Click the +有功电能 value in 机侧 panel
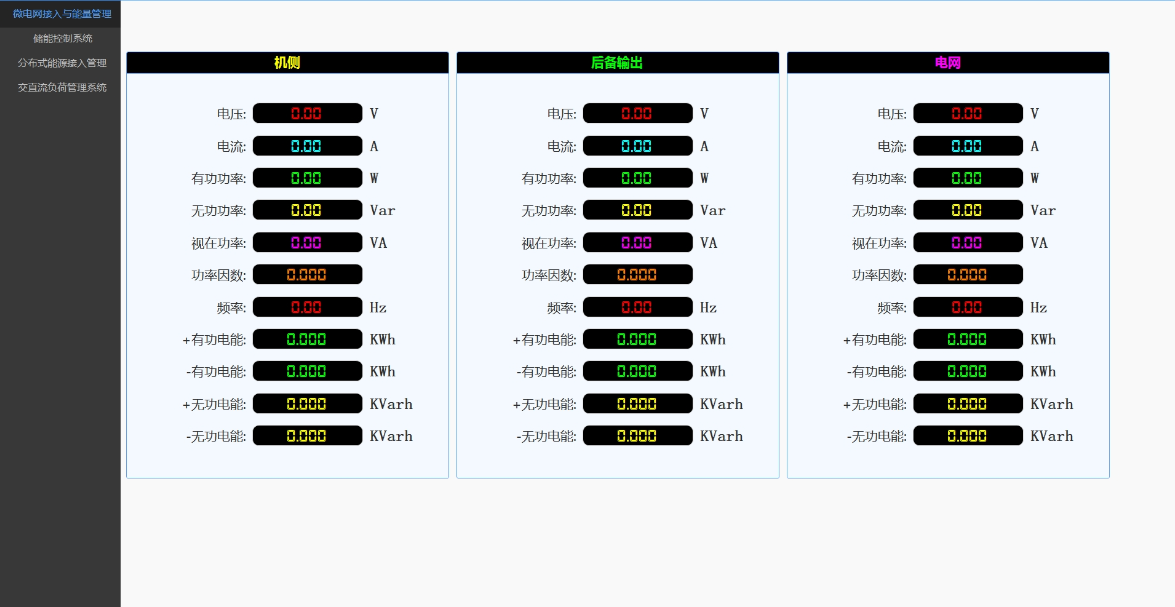 point(307,339)
